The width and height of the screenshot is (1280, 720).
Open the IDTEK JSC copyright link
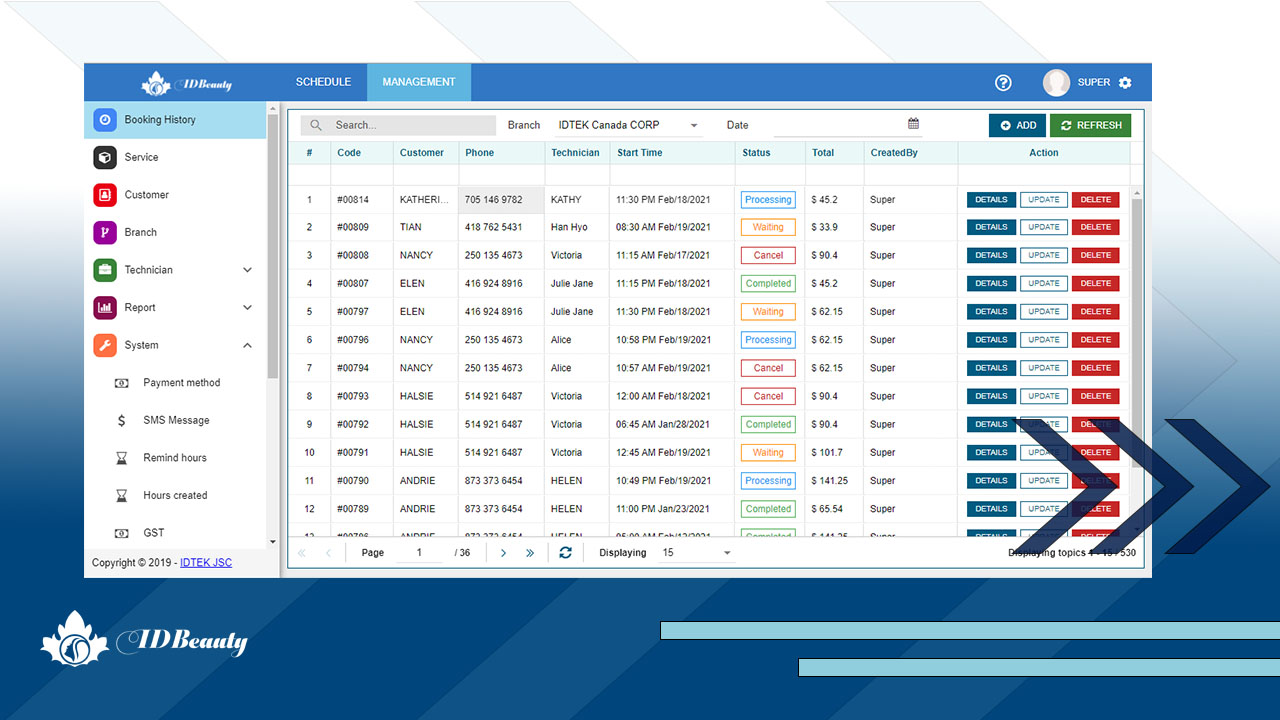[205, 563]
